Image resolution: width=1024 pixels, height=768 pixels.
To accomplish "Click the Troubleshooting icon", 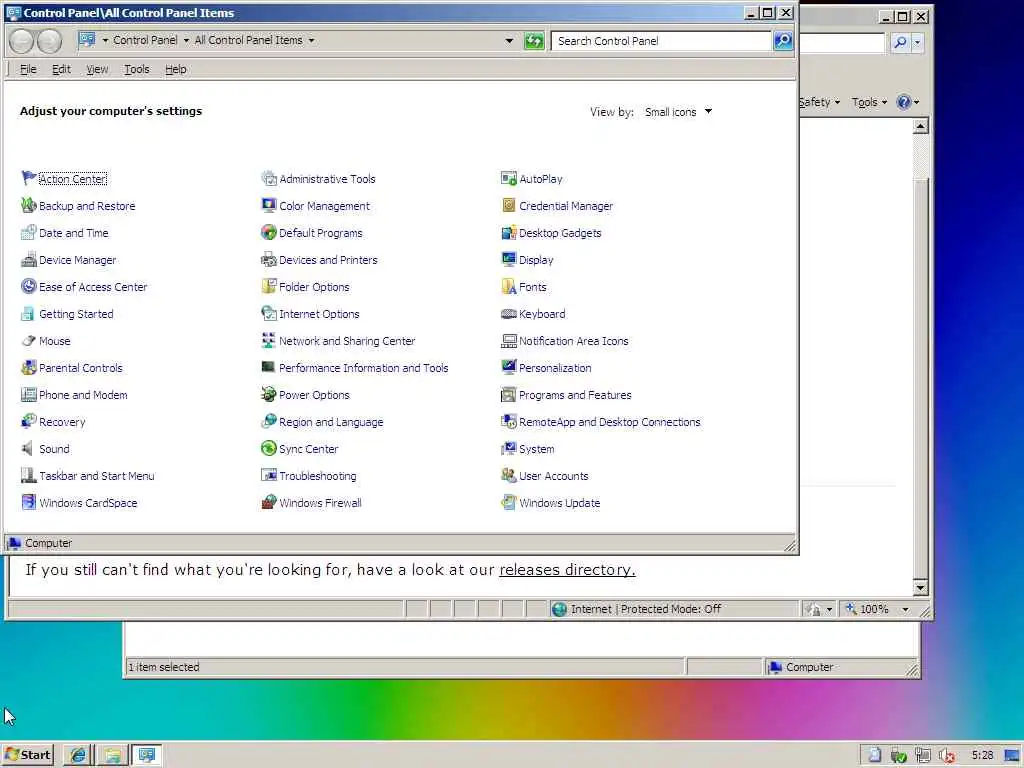I will pyautogui.click(x=268, y=475).
